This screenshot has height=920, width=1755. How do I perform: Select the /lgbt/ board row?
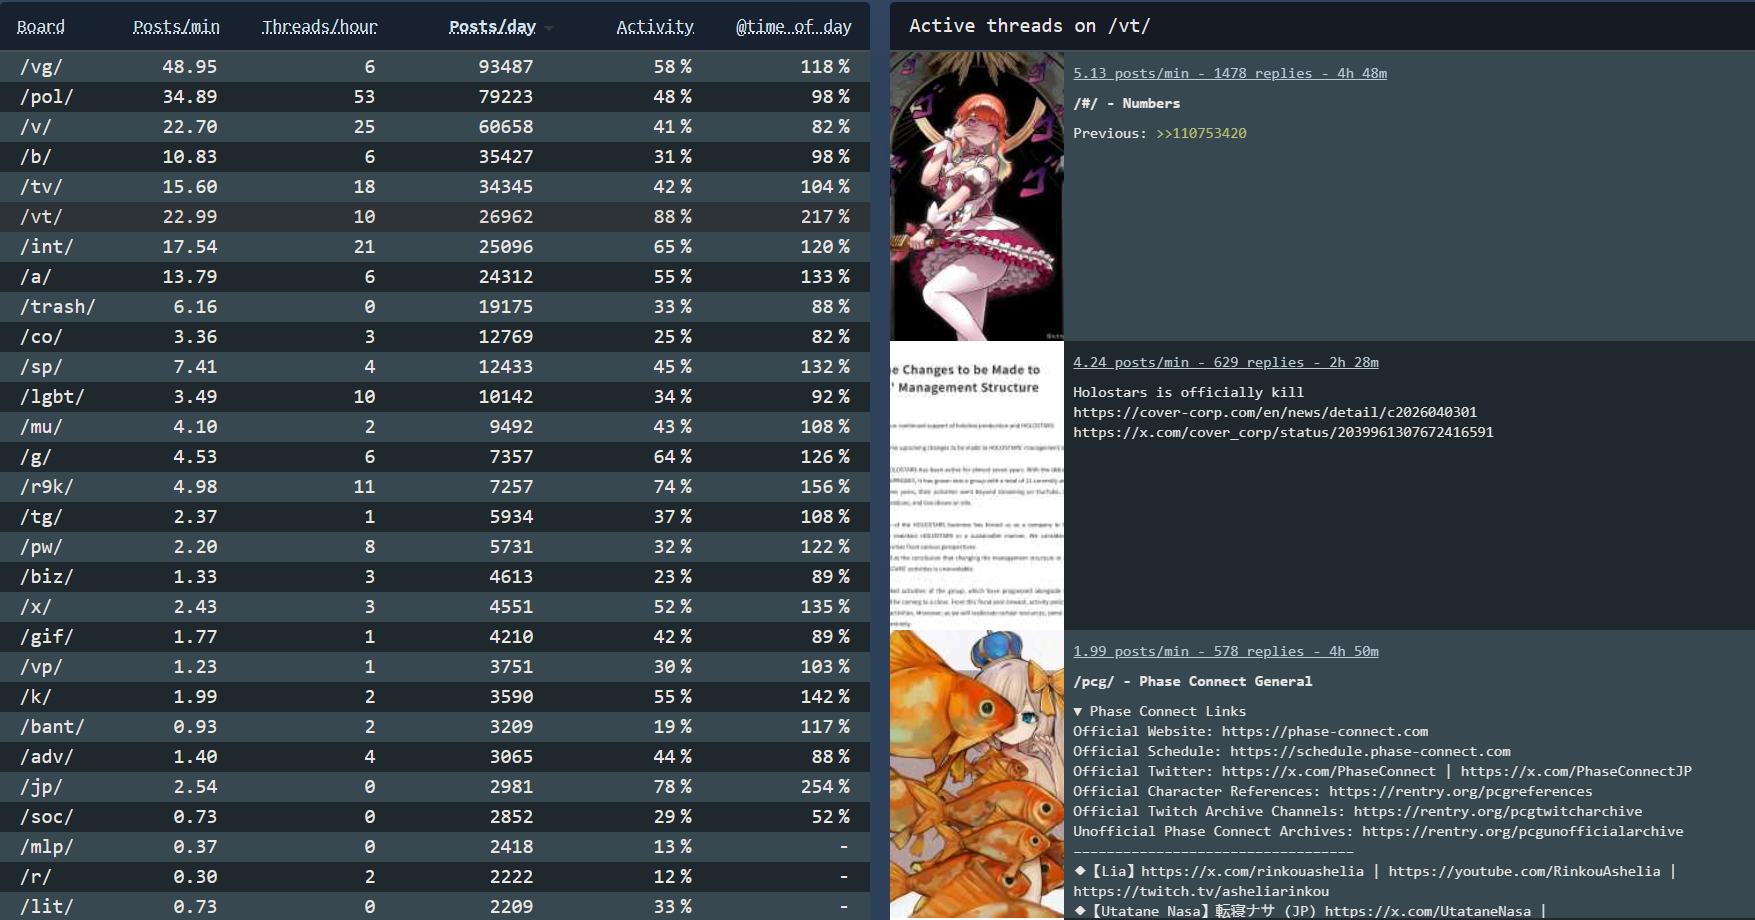(x=435, y=397)
